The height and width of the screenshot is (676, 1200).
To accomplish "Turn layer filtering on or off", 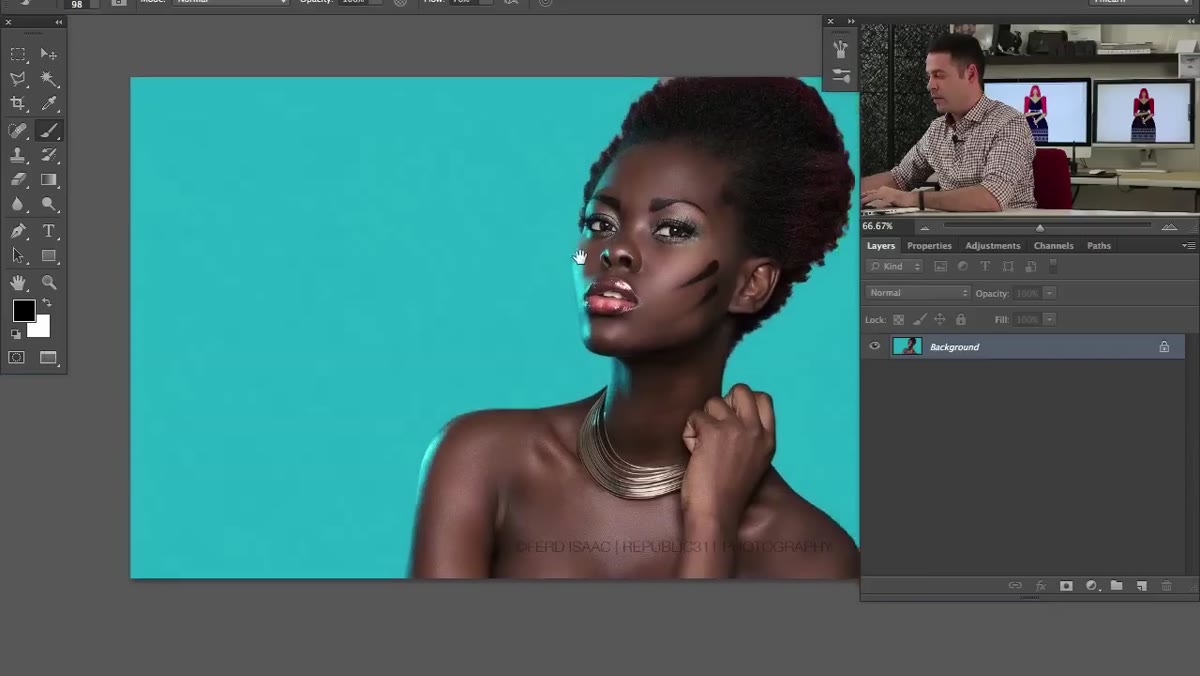I will pyautogui.click(x=1053, y=265).
